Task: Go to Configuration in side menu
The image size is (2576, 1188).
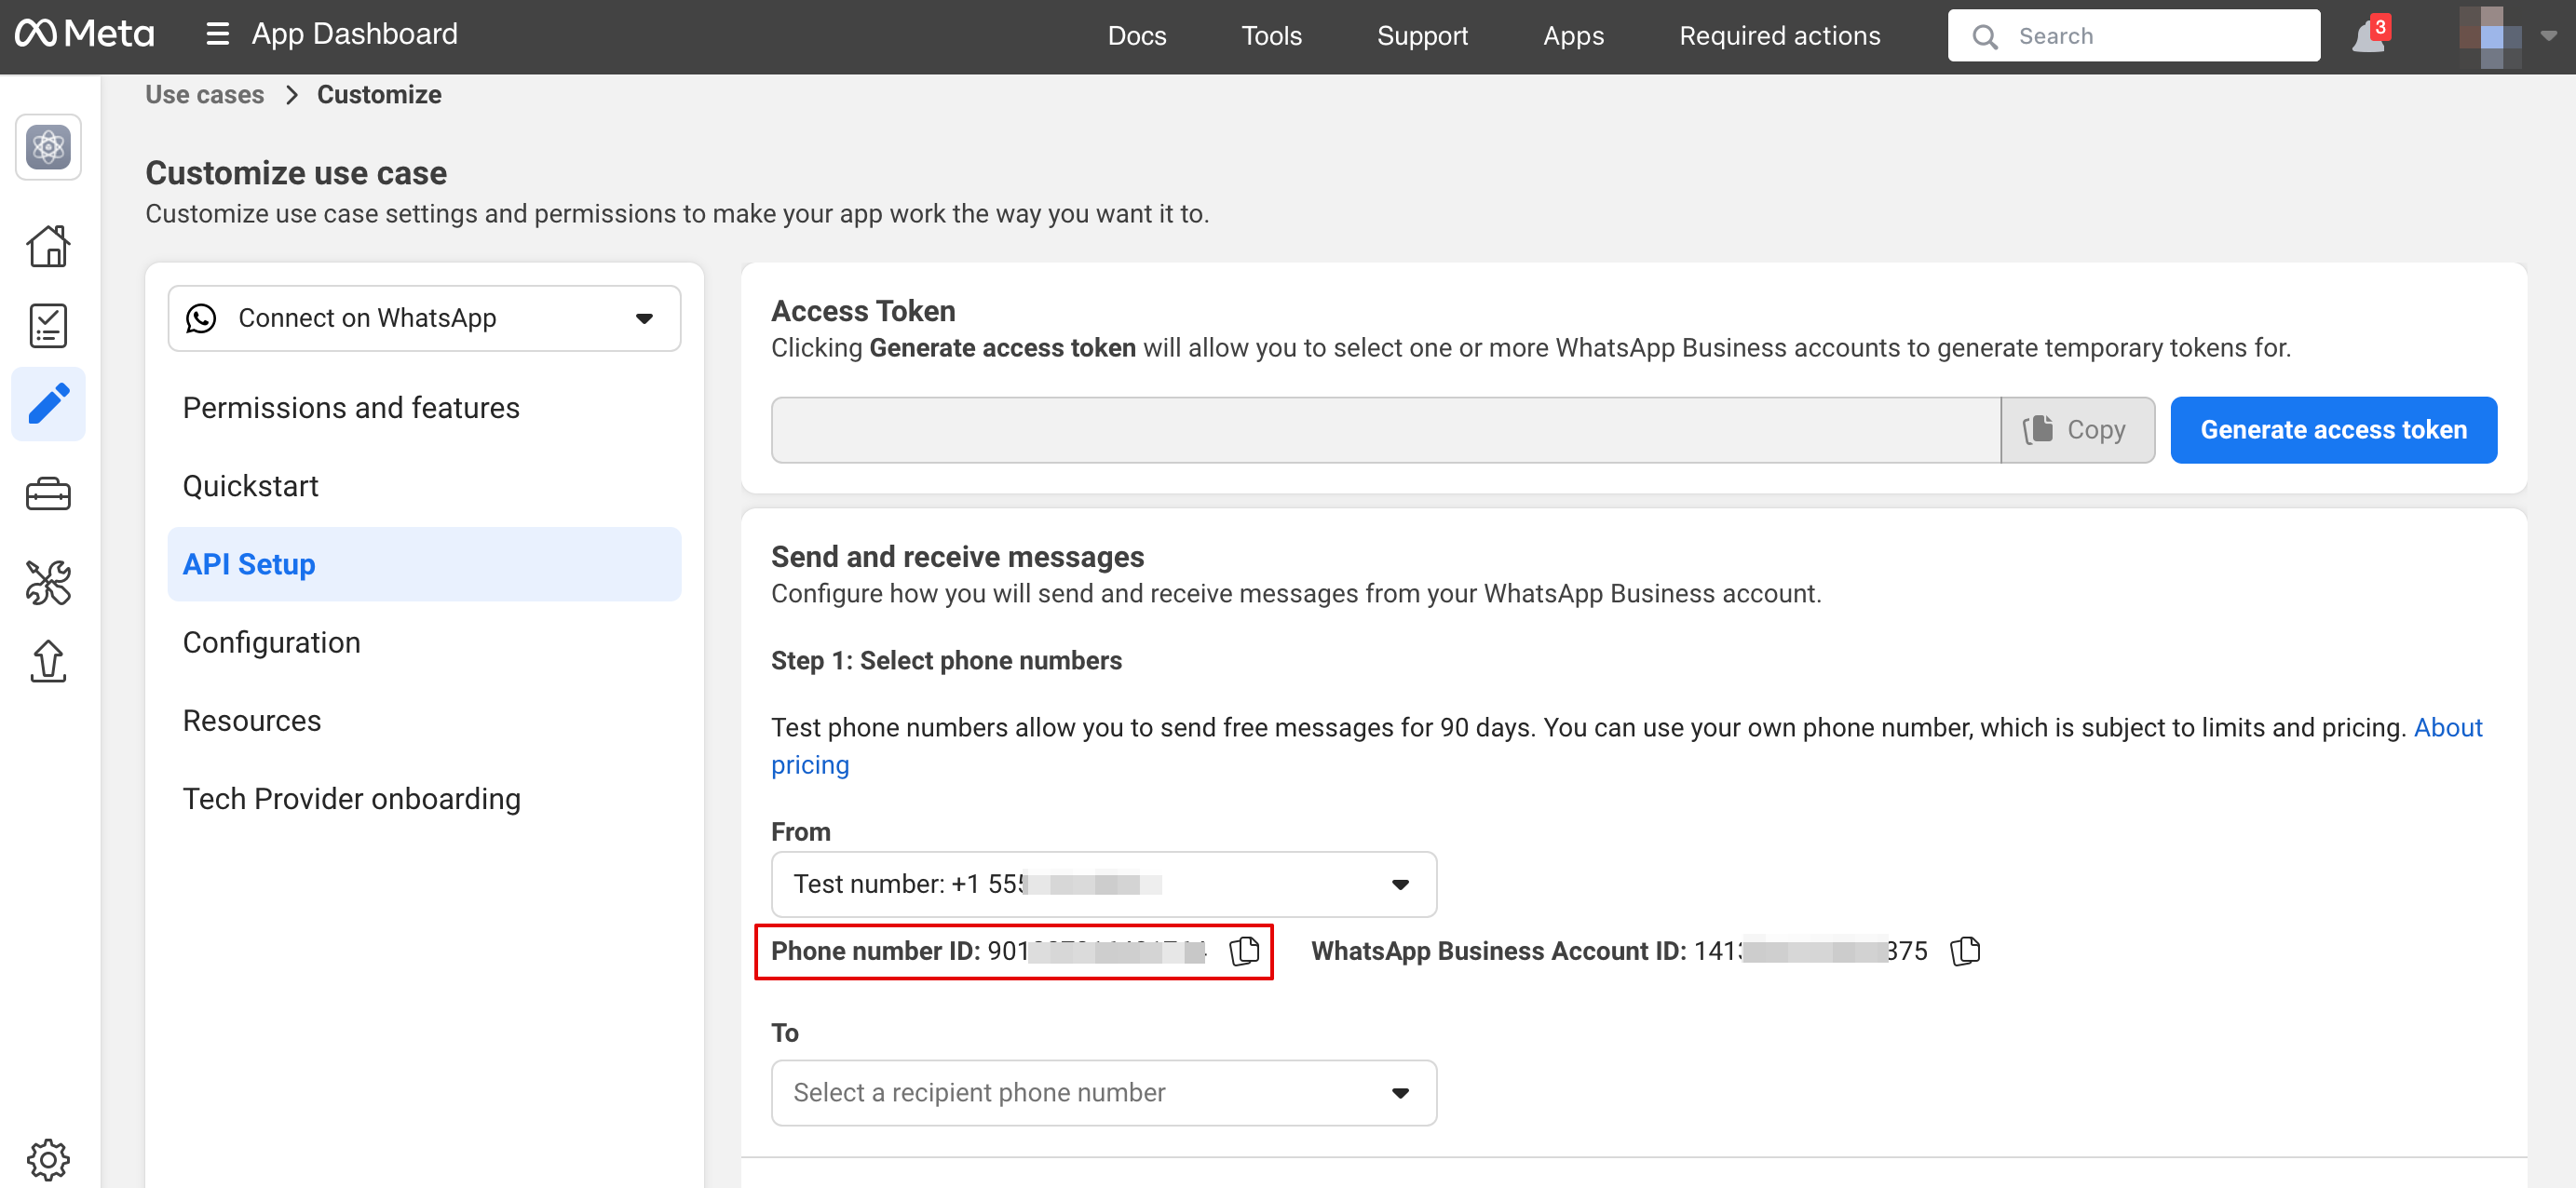Action: point(271,642)
